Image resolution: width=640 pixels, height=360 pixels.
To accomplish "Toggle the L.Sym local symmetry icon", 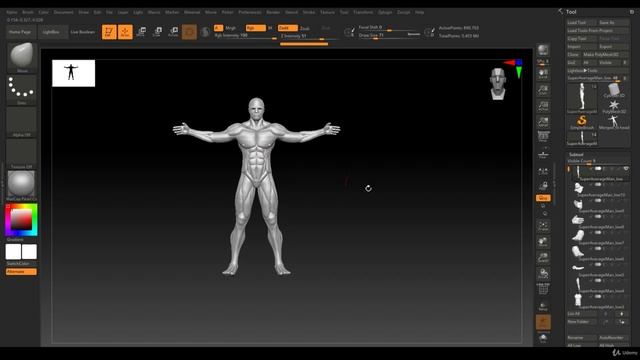I will (543, 171).
